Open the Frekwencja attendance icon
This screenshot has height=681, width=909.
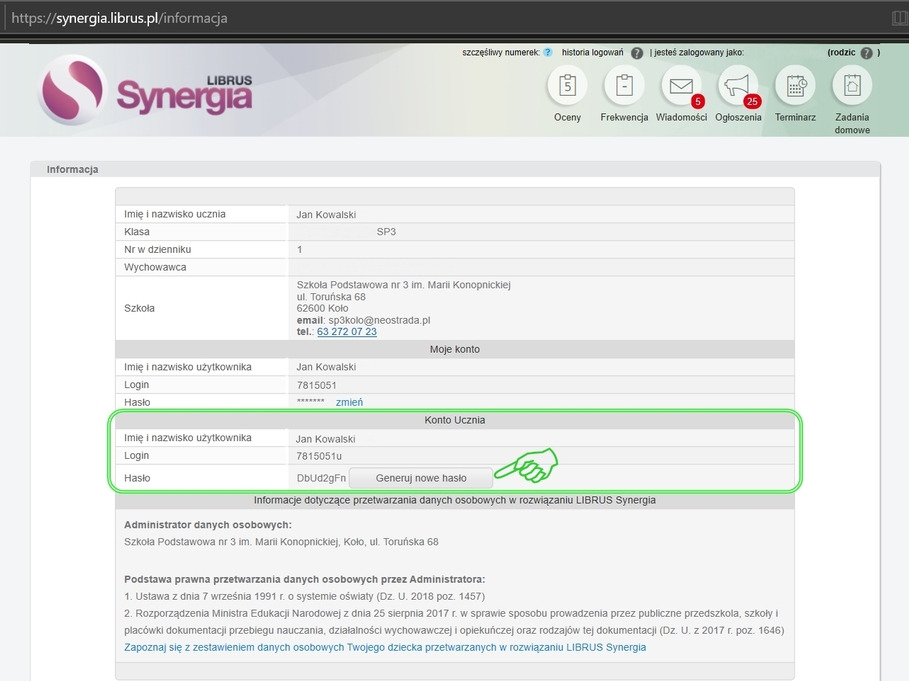624,86
